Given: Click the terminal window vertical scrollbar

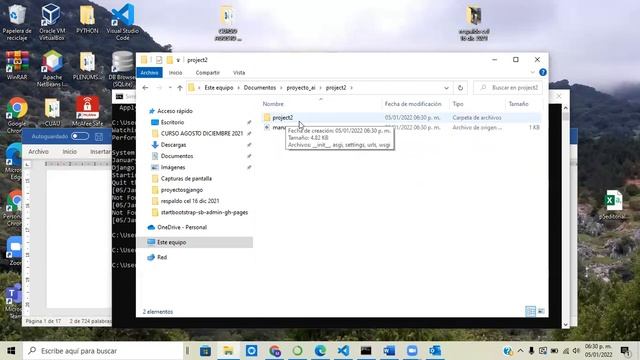Looking at the screenshot, I should 565,216.
